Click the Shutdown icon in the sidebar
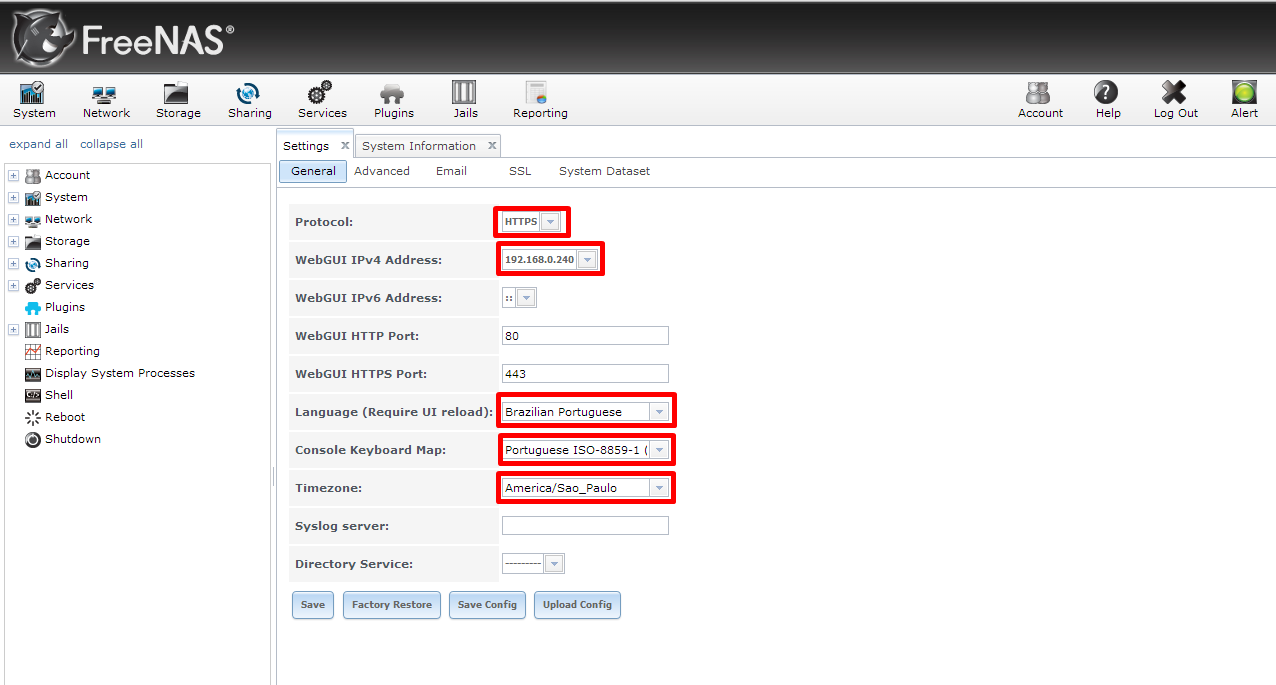 [33, 440]
